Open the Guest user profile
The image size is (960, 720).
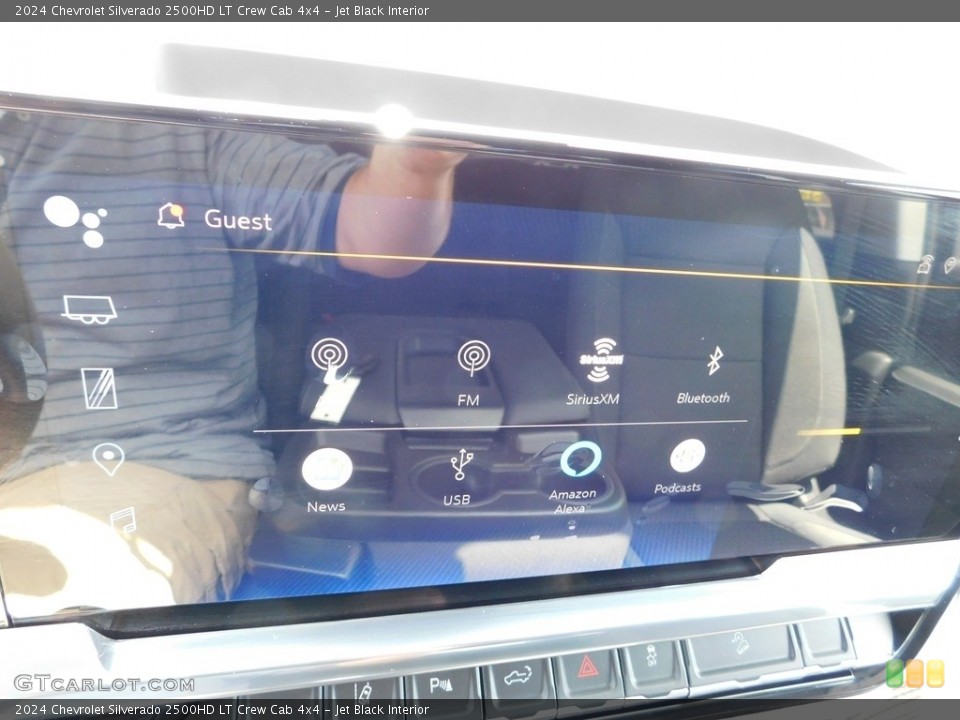(238, 220)
